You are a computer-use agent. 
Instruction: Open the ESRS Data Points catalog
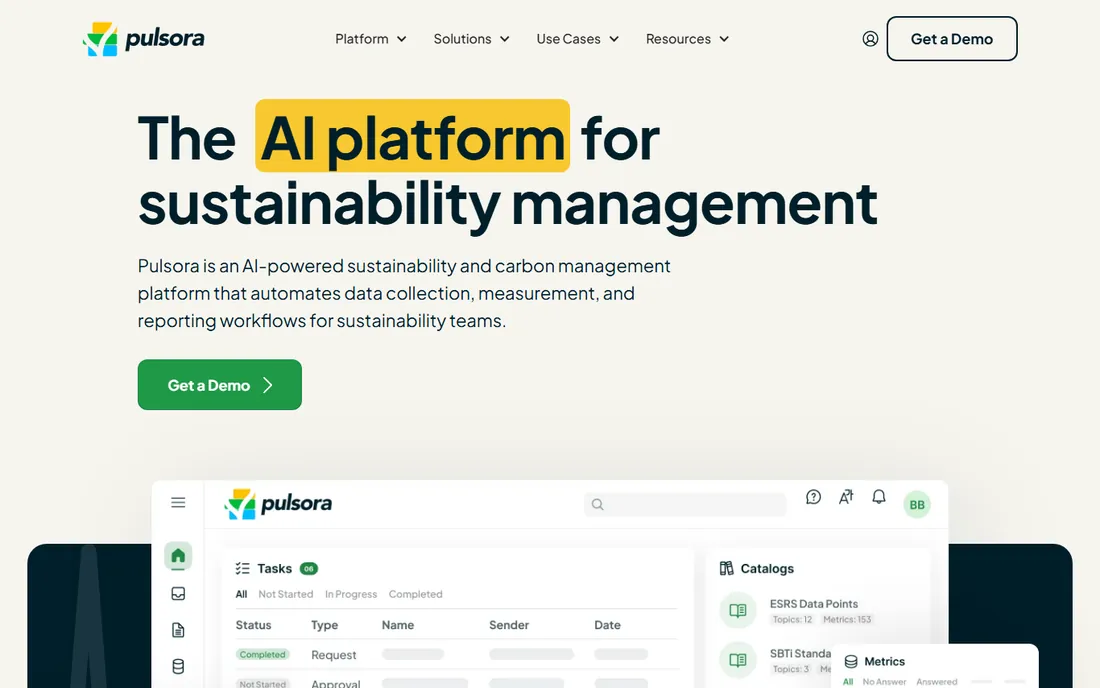(814, 604)
